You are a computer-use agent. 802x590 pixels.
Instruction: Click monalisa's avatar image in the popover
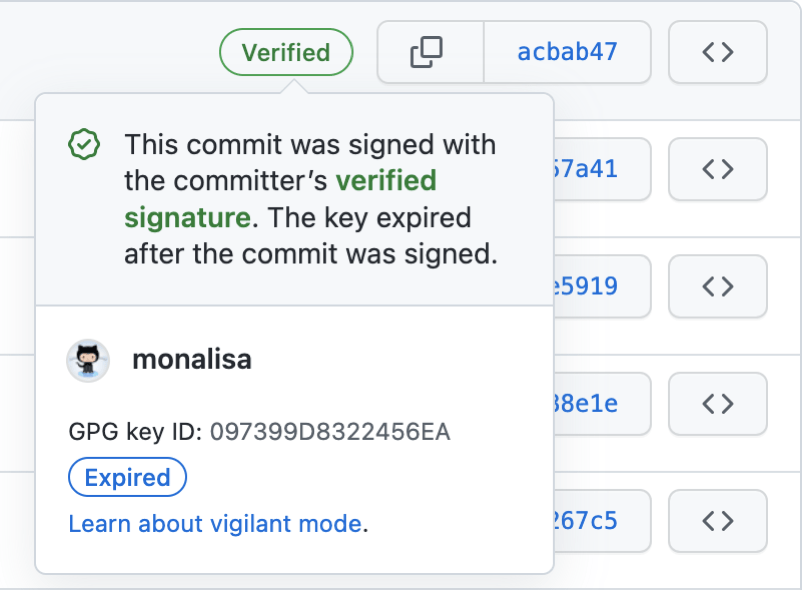[x=88, y=360]
